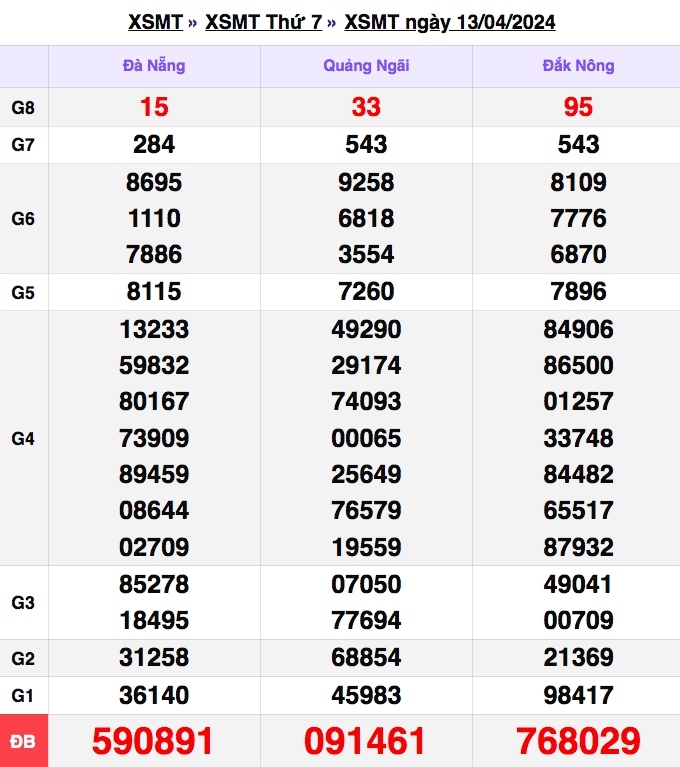Click the G6 number 8695
The height and width of the screenshot is (767, 680).
point(154,182)
